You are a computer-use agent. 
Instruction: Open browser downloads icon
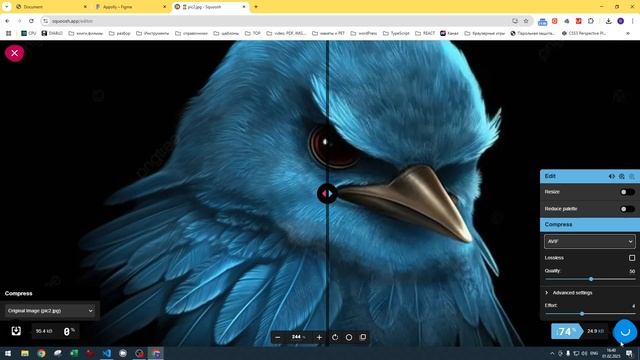click(608, 21)
